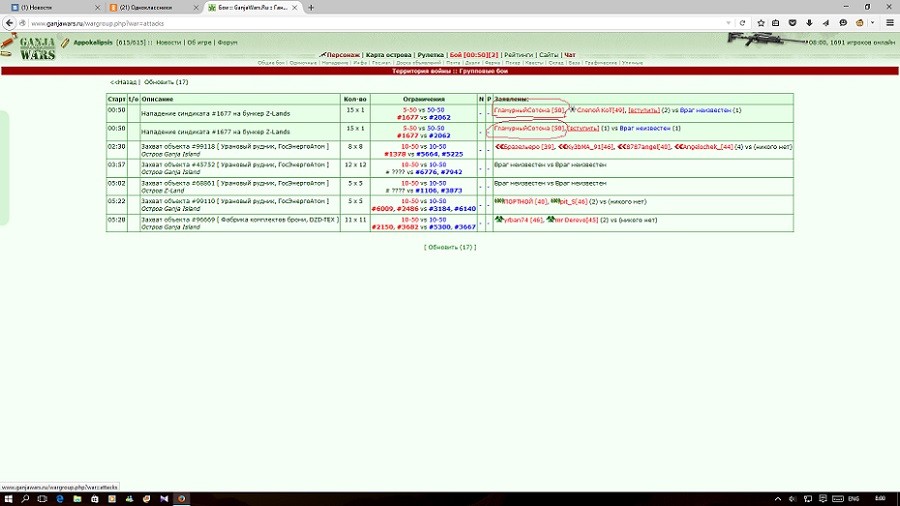The image size is (900, 506).
Task: Click syndicate icon before ПОРТНОЙ [40]
Action: pos(499,201)
